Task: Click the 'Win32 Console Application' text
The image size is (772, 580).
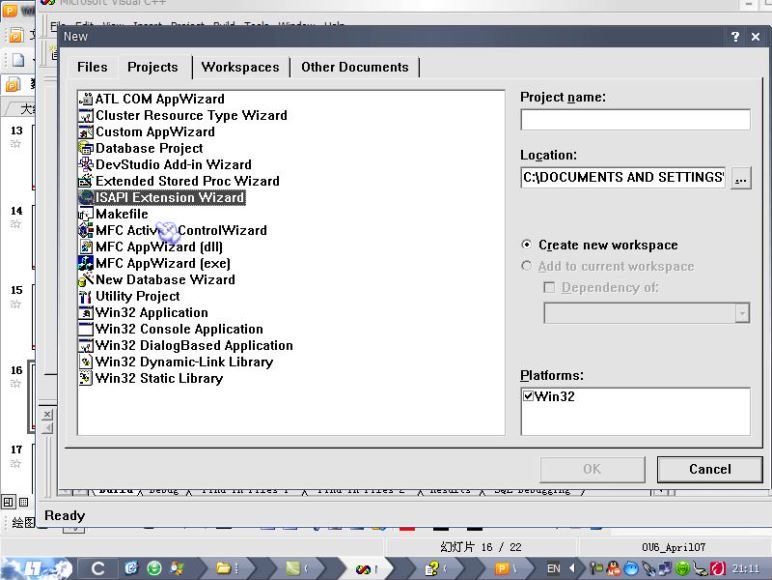Action: (179, 329)
